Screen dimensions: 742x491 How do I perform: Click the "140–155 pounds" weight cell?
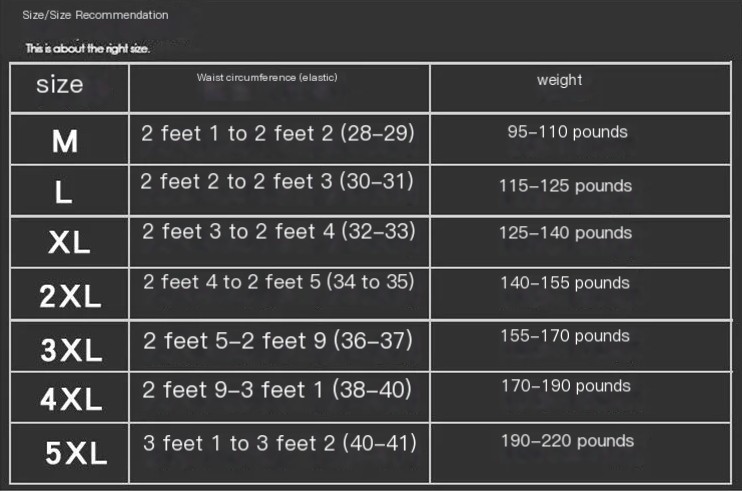point(565,283)
